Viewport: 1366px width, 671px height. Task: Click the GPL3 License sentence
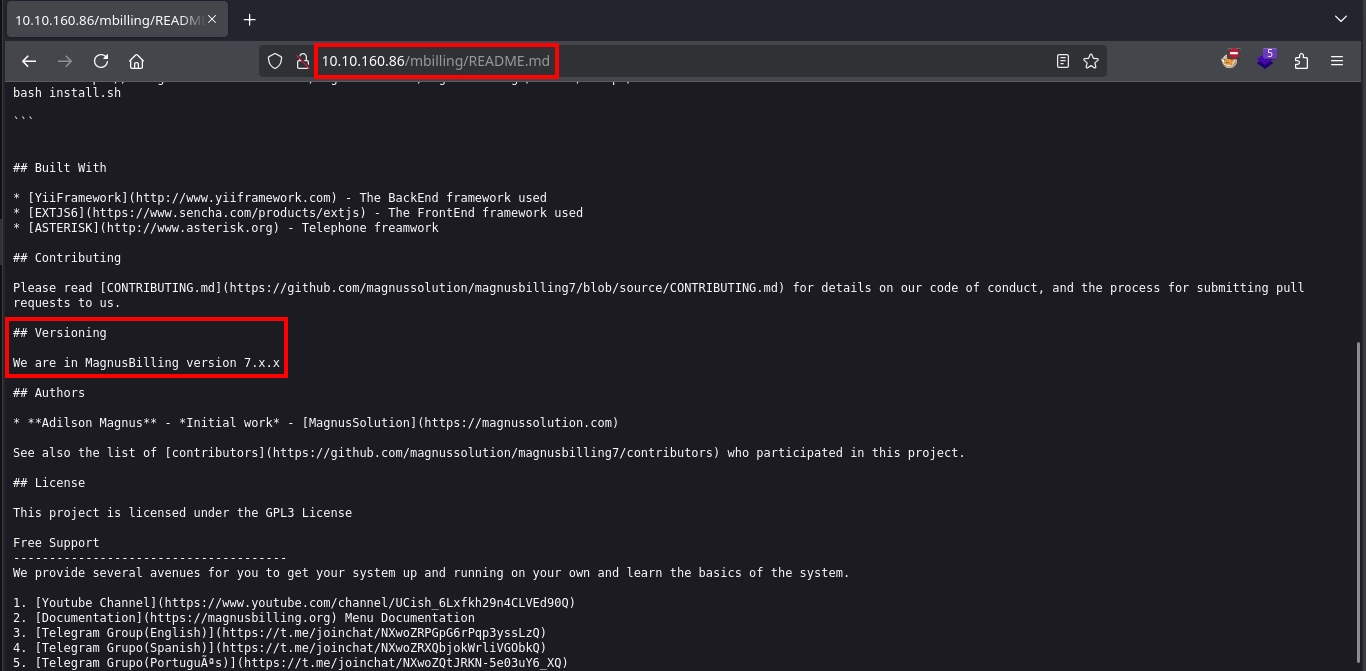[x=183, y=513]
